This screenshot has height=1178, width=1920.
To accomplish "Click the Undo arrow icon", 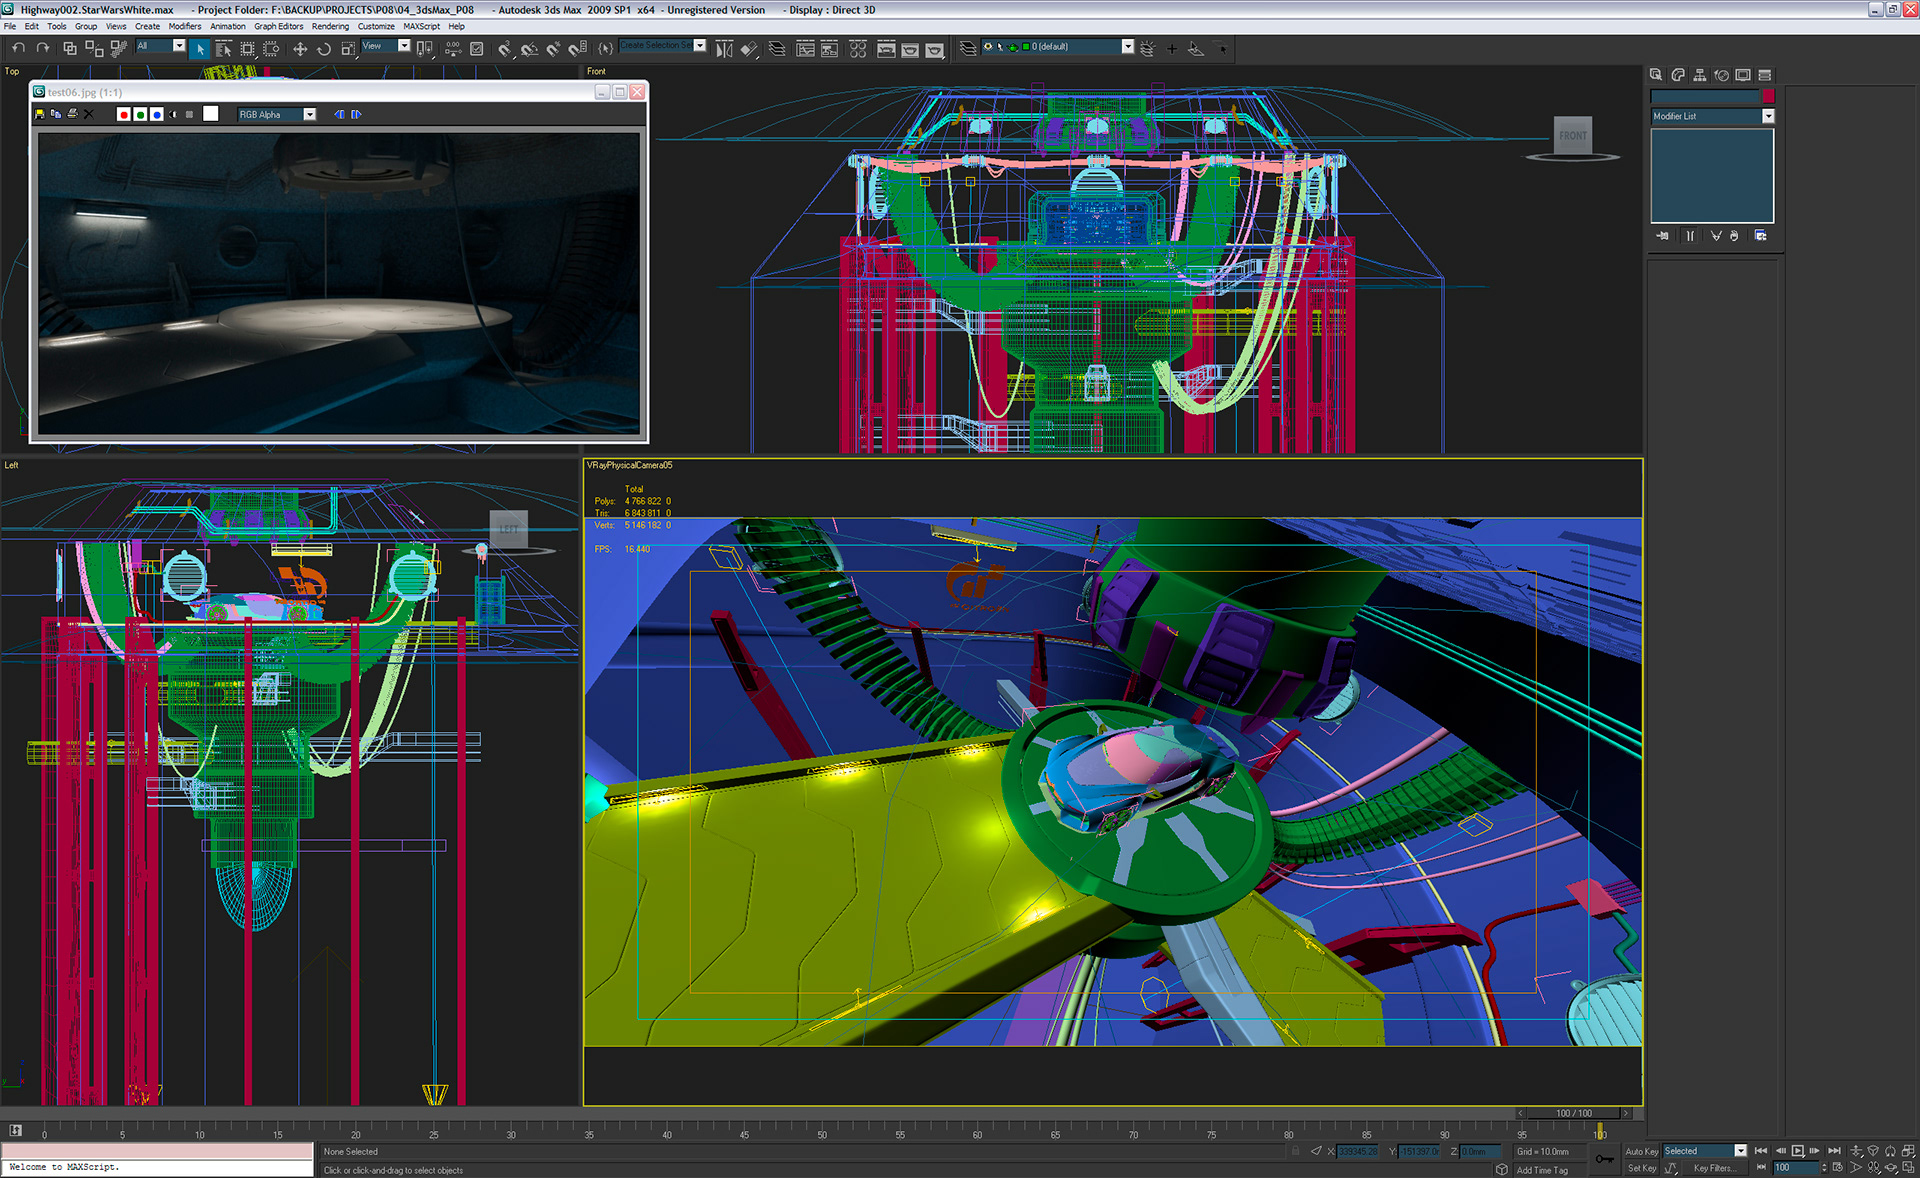I will tap(18, 48).
